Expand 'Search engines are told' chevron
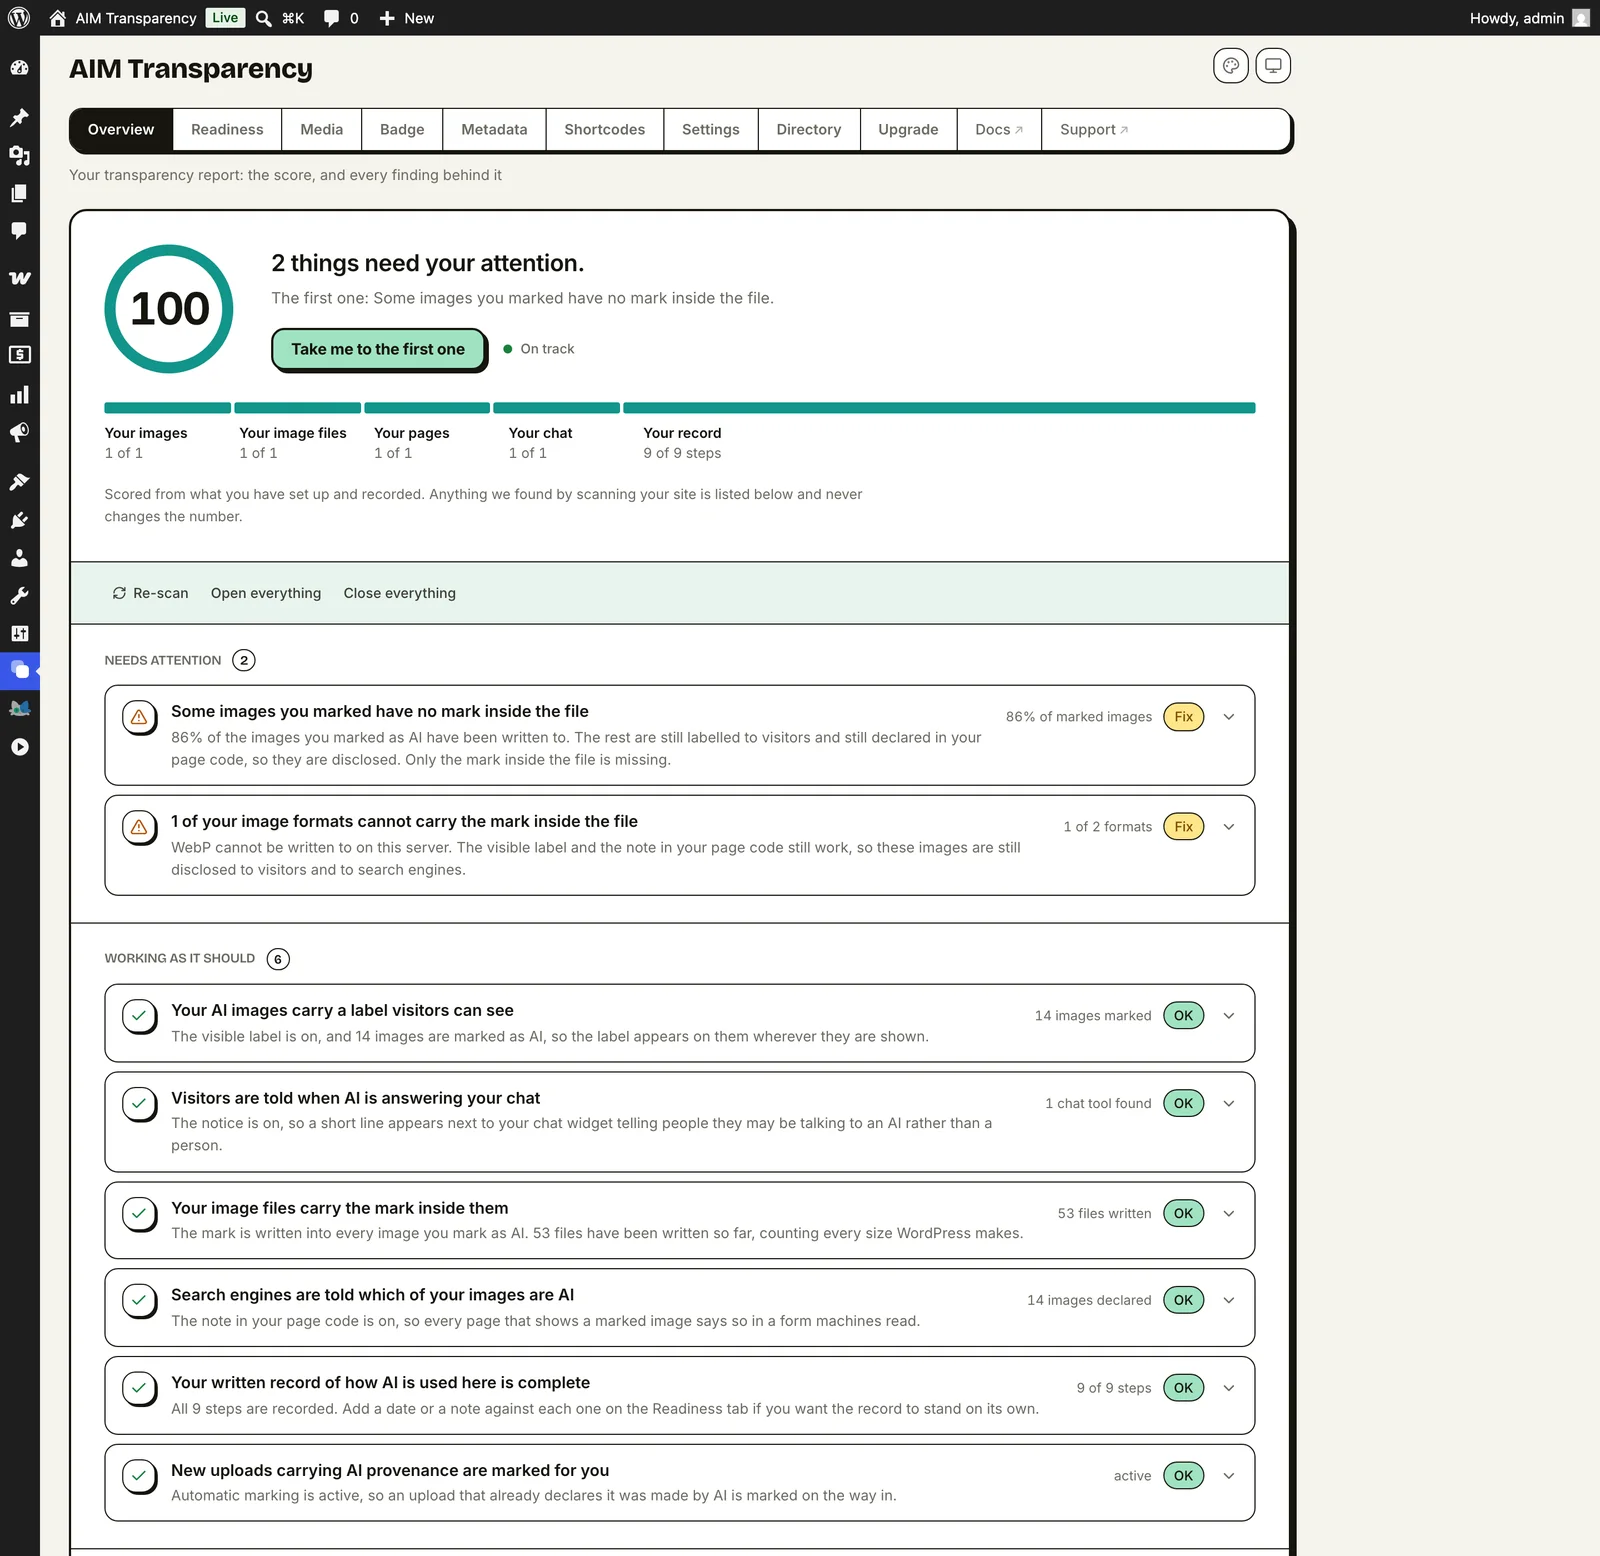1600x1556 pixels. (x=1229, y=1301)
